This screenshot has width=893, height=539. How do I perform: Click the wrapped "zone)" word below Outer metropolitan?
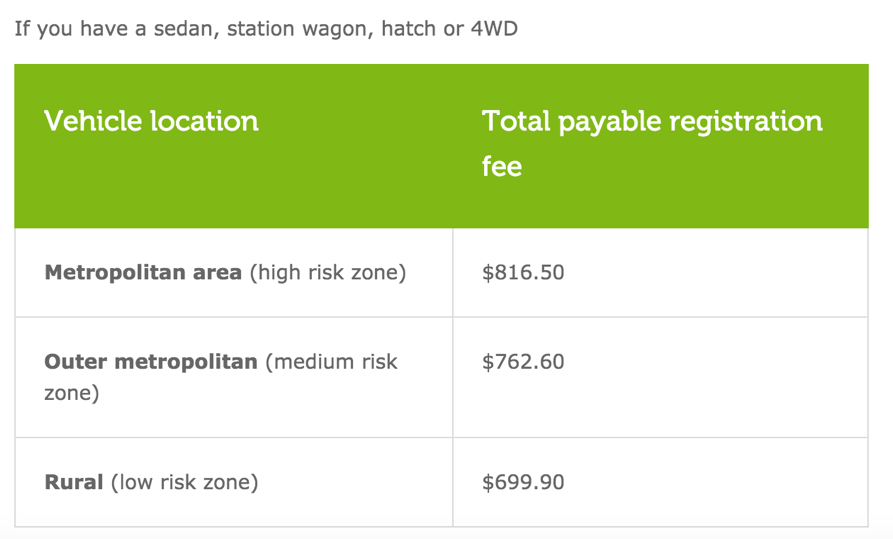click(72, 393)
